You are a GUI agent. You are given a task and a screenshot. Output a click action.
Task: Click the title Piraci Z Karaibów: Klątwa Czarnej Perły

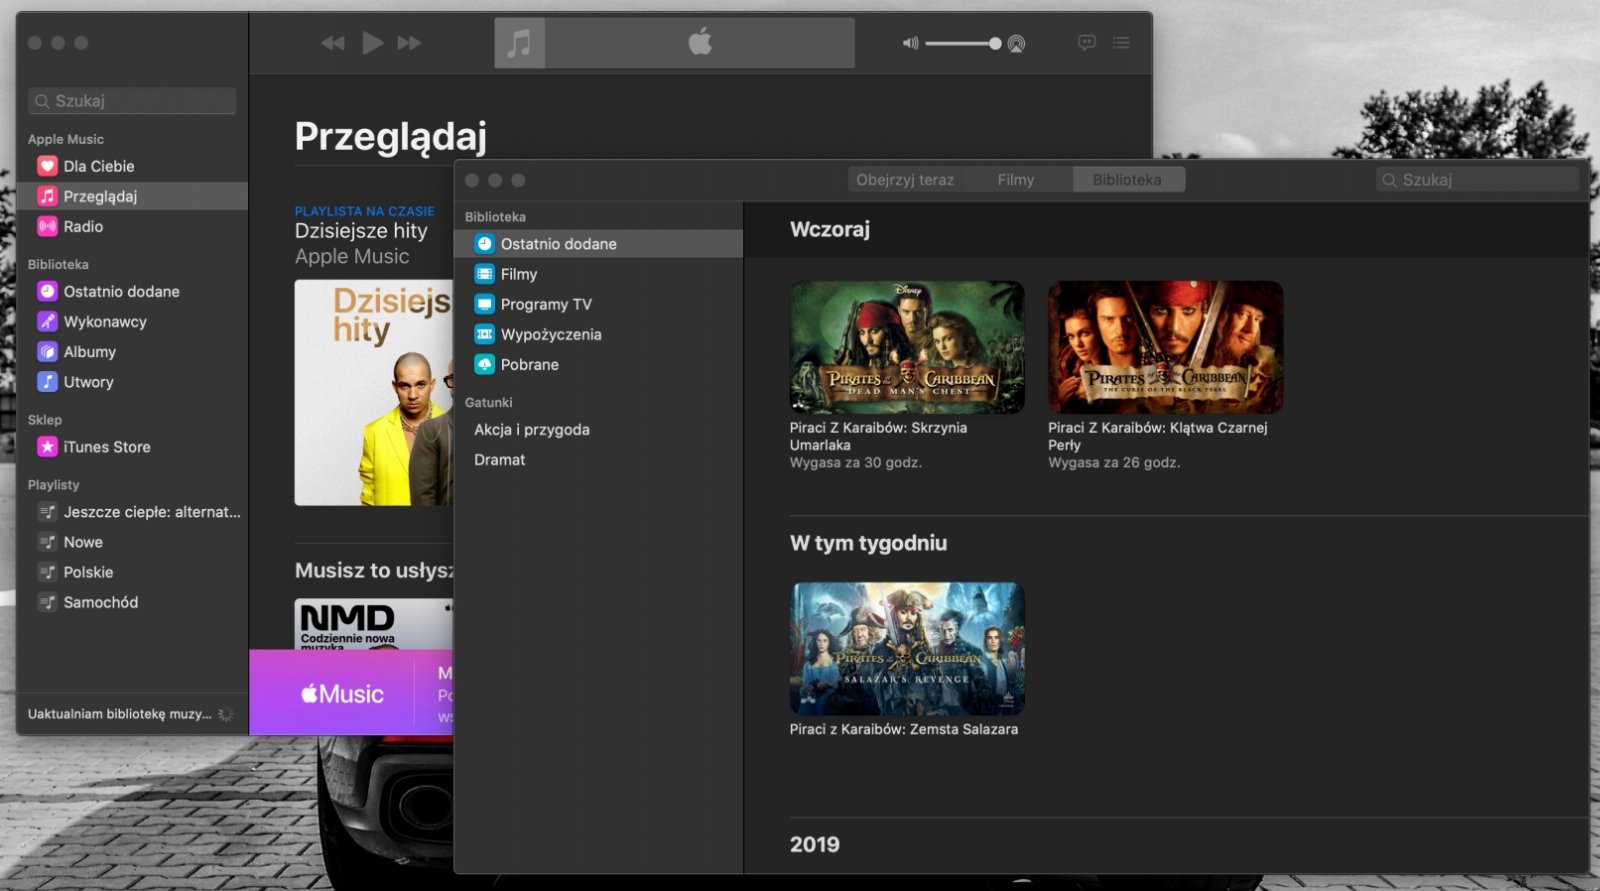(1157, 436)
